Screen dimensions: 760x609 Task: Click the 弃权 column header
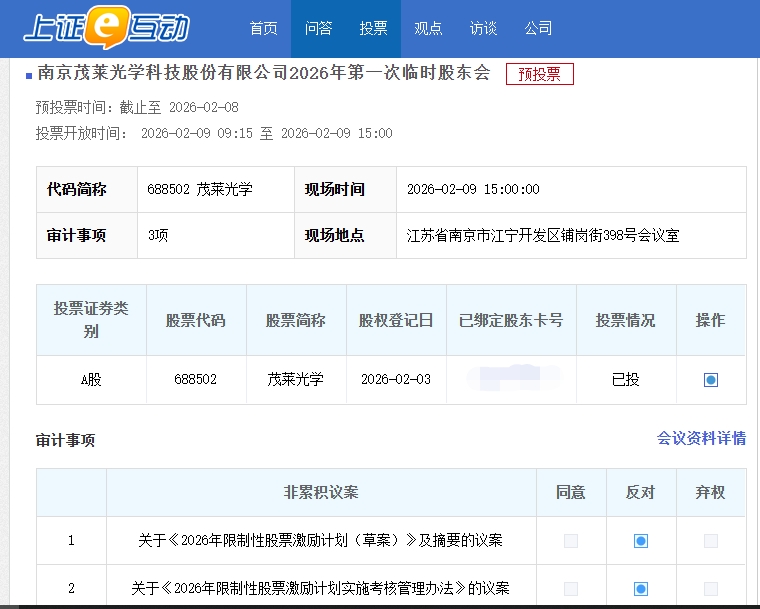(x=711, y=492)
